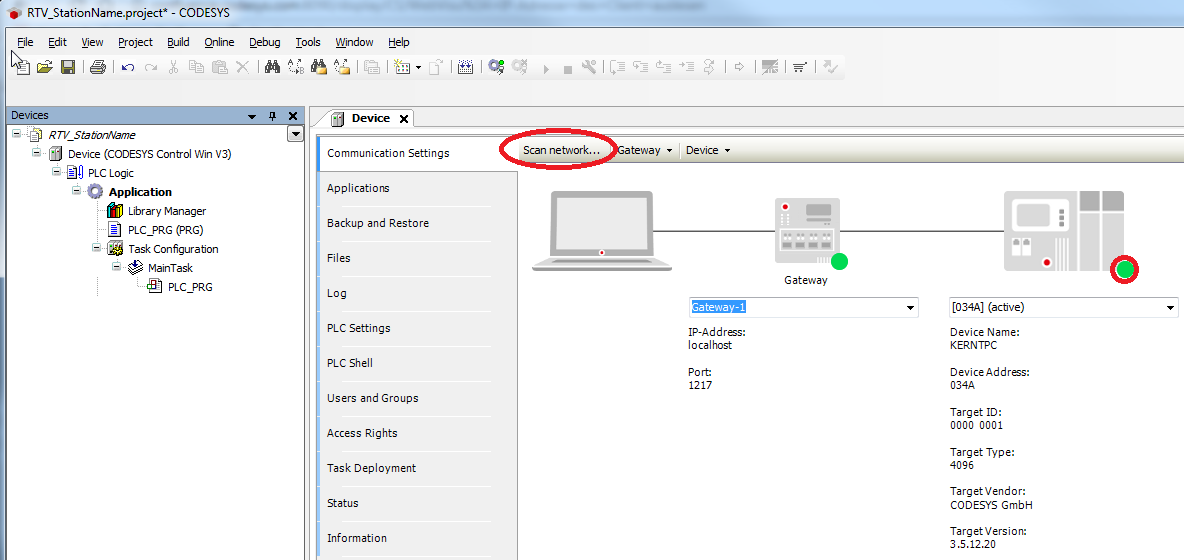The image size is (1184, 560).
Task: Open the [034A] (active) device dropdown
Action: point(1170,308)
